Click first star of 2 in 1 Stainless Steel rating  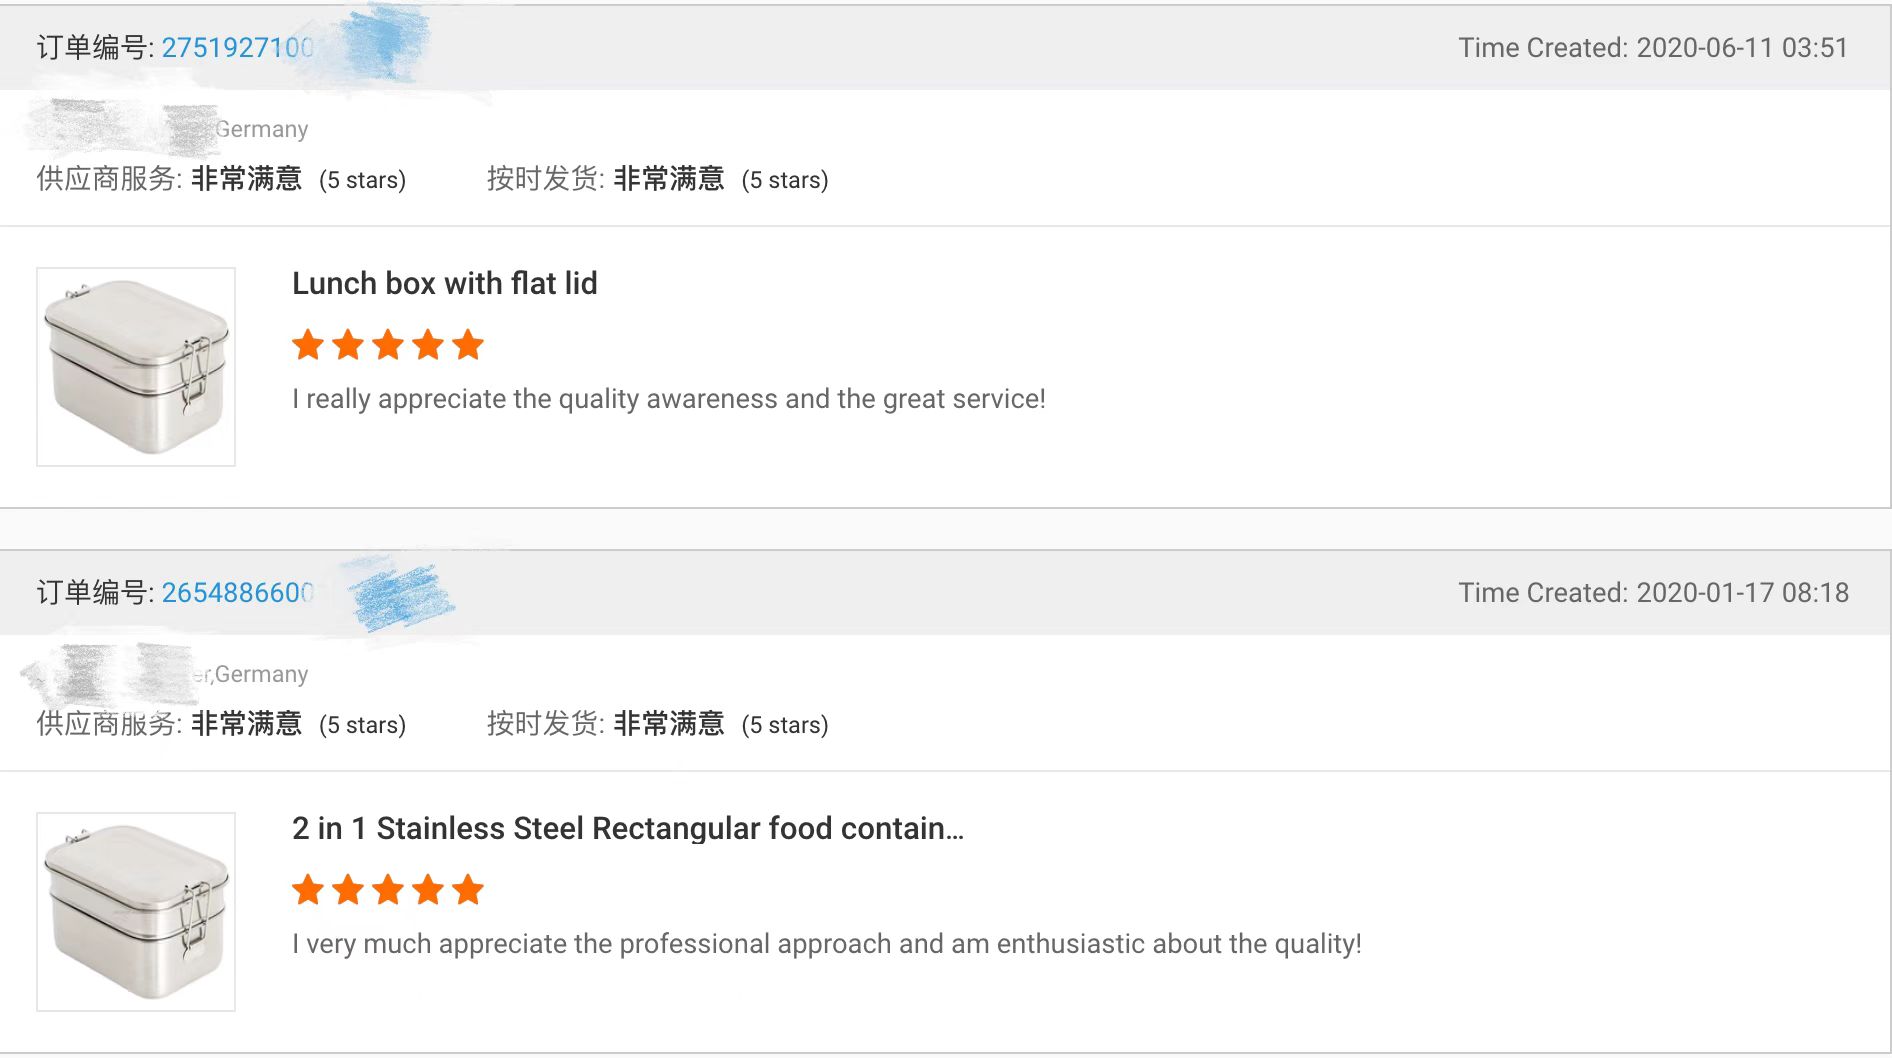(308, 890)
